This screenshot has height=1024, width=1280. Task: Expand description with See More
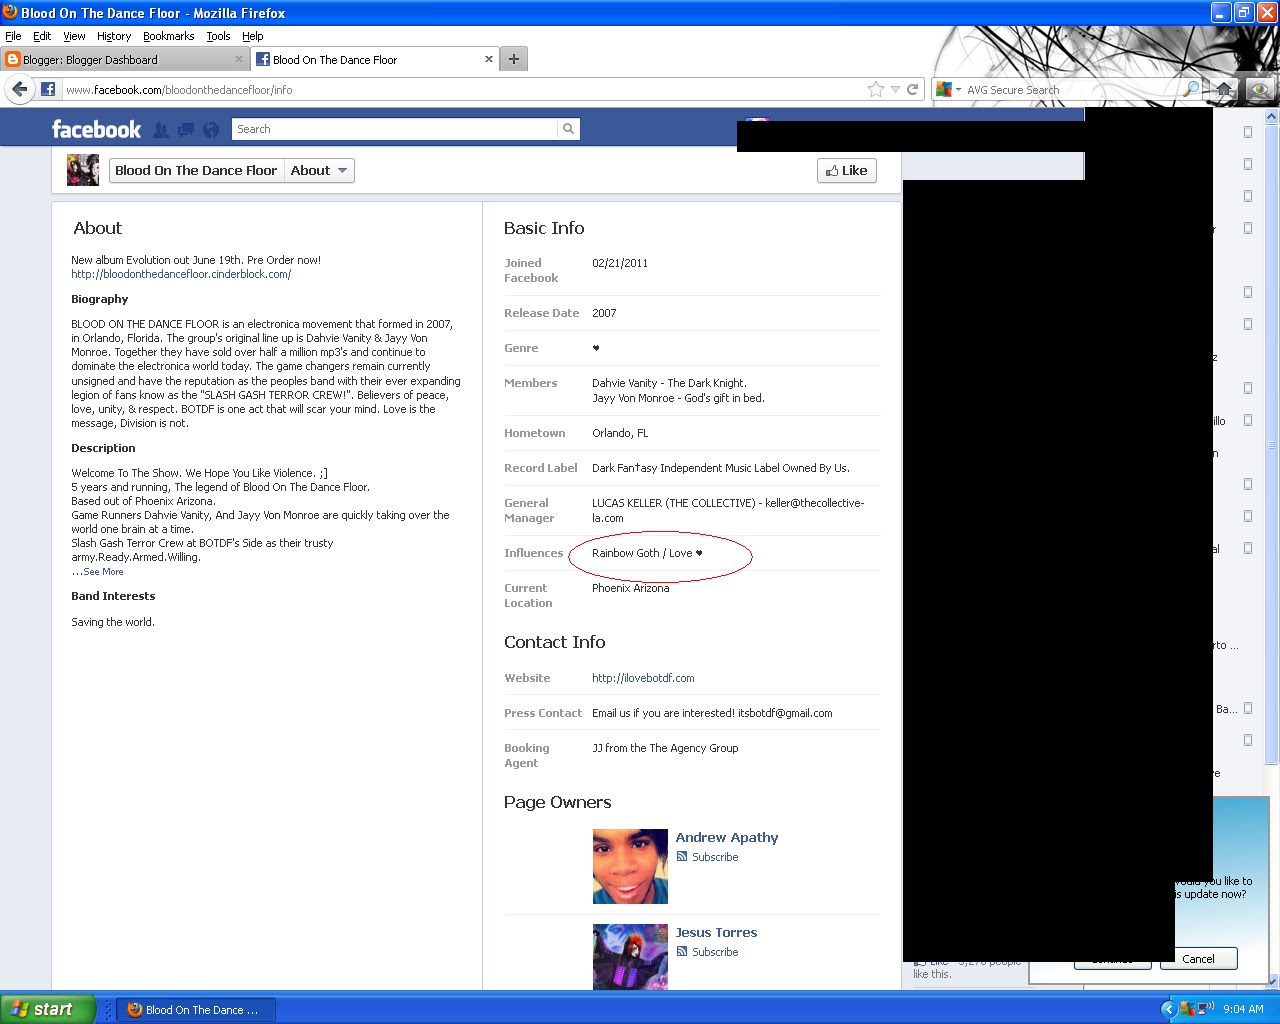click(103, 572)
